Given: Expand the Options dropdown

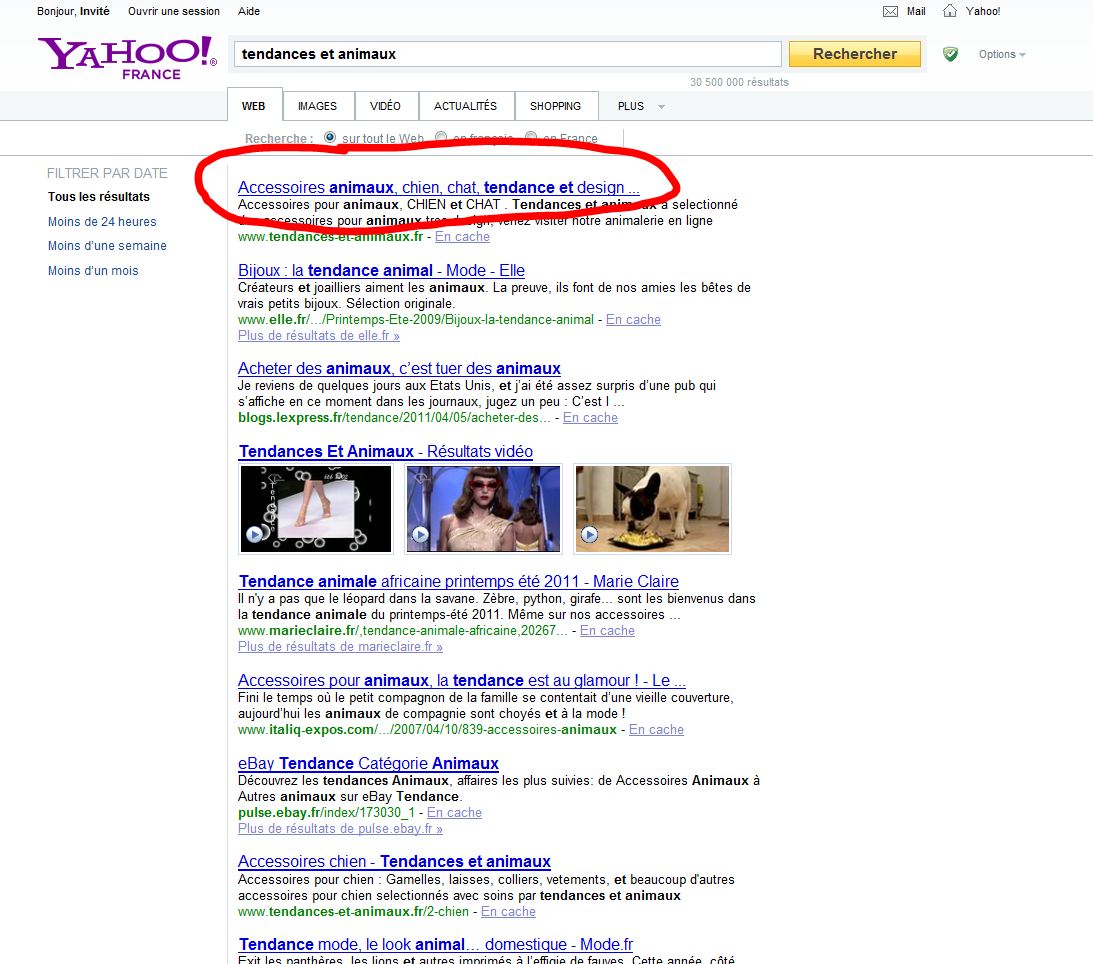Looking at the screenshot, I should (x=1002, y=54).
